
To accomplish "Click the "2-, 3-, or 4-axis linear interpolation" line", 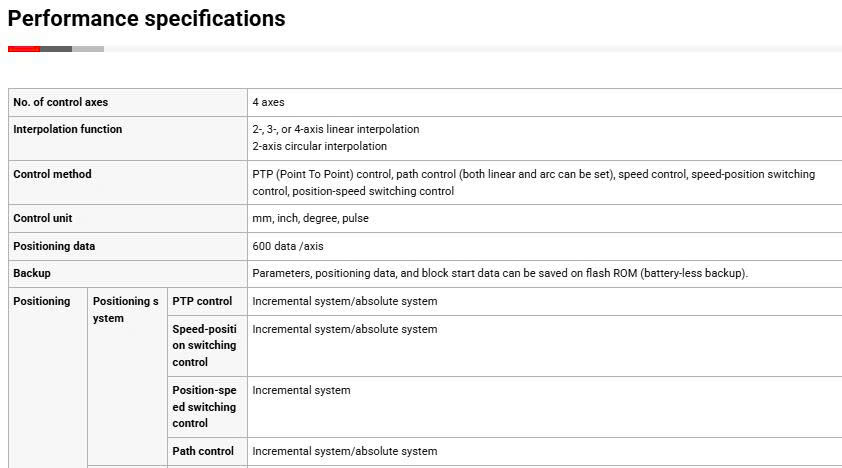I will click(x=335, y=129).
